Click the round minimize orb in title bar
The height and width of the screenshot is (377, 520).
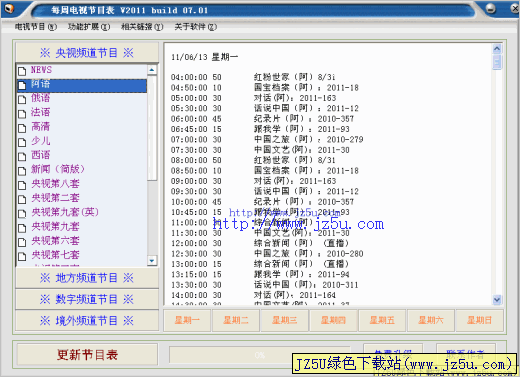pyautogui.click(x=490, y=8)
